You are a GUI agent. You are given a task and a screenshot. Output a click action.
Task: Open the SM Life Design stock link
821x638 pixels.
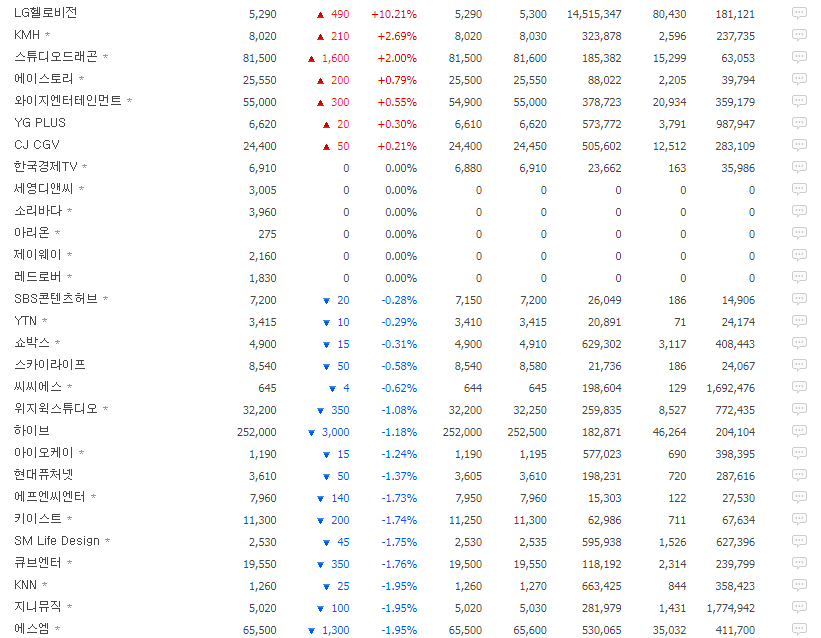click(57, 541)
